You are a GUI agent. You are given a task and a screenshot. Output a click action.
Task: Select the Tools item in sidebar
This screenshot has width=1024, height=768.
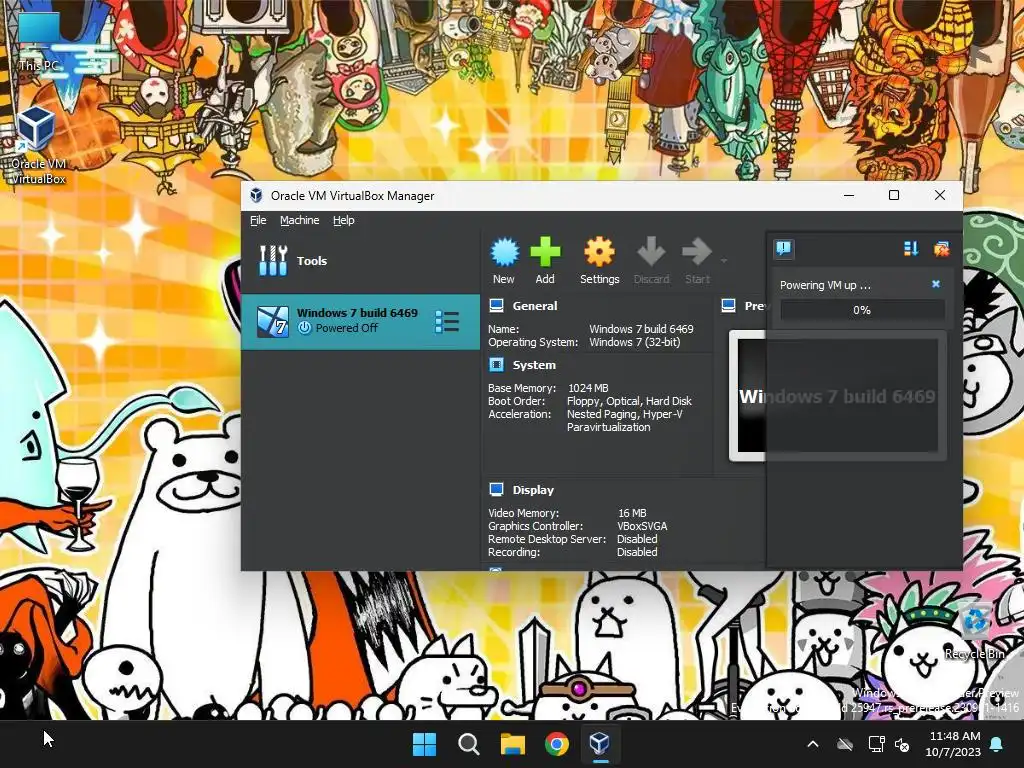pyautogui.click(x=360, y=261)
